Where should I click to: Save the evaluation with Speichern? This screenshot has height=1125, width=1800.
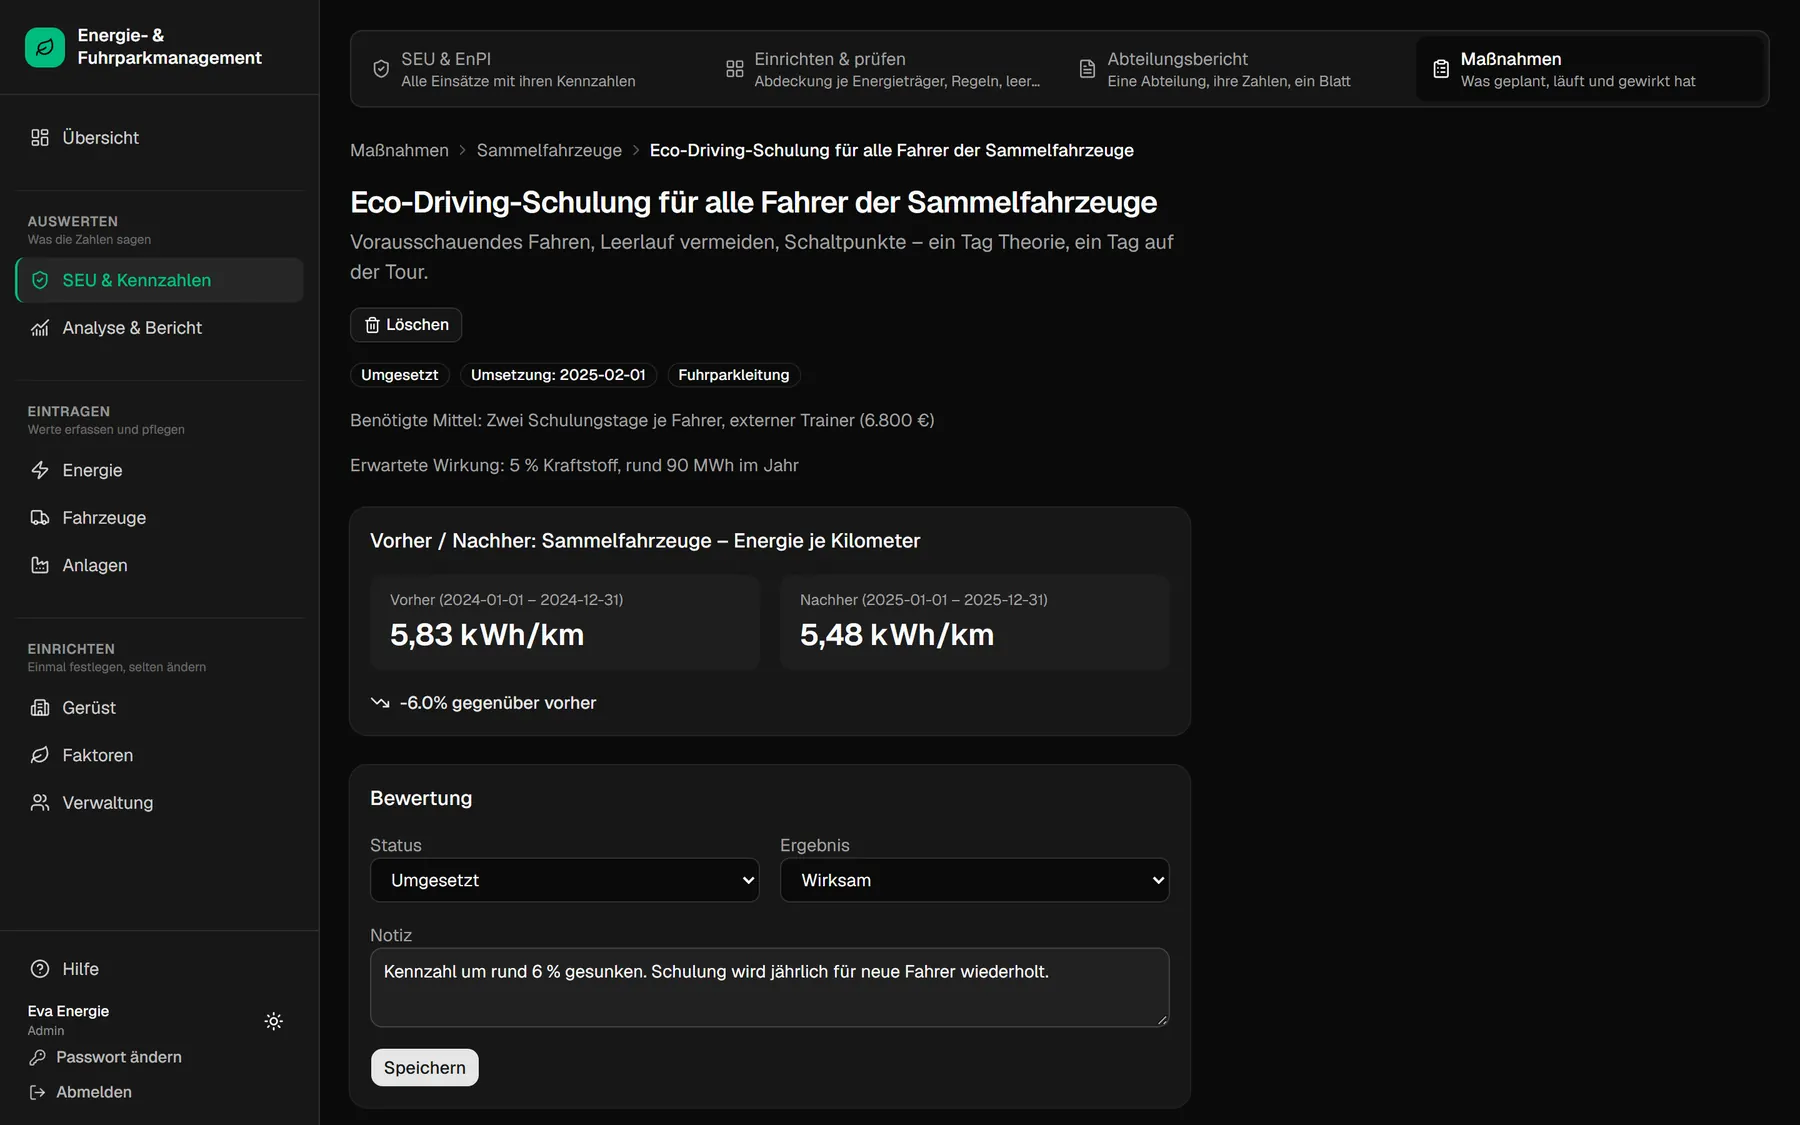(425, 1068)
